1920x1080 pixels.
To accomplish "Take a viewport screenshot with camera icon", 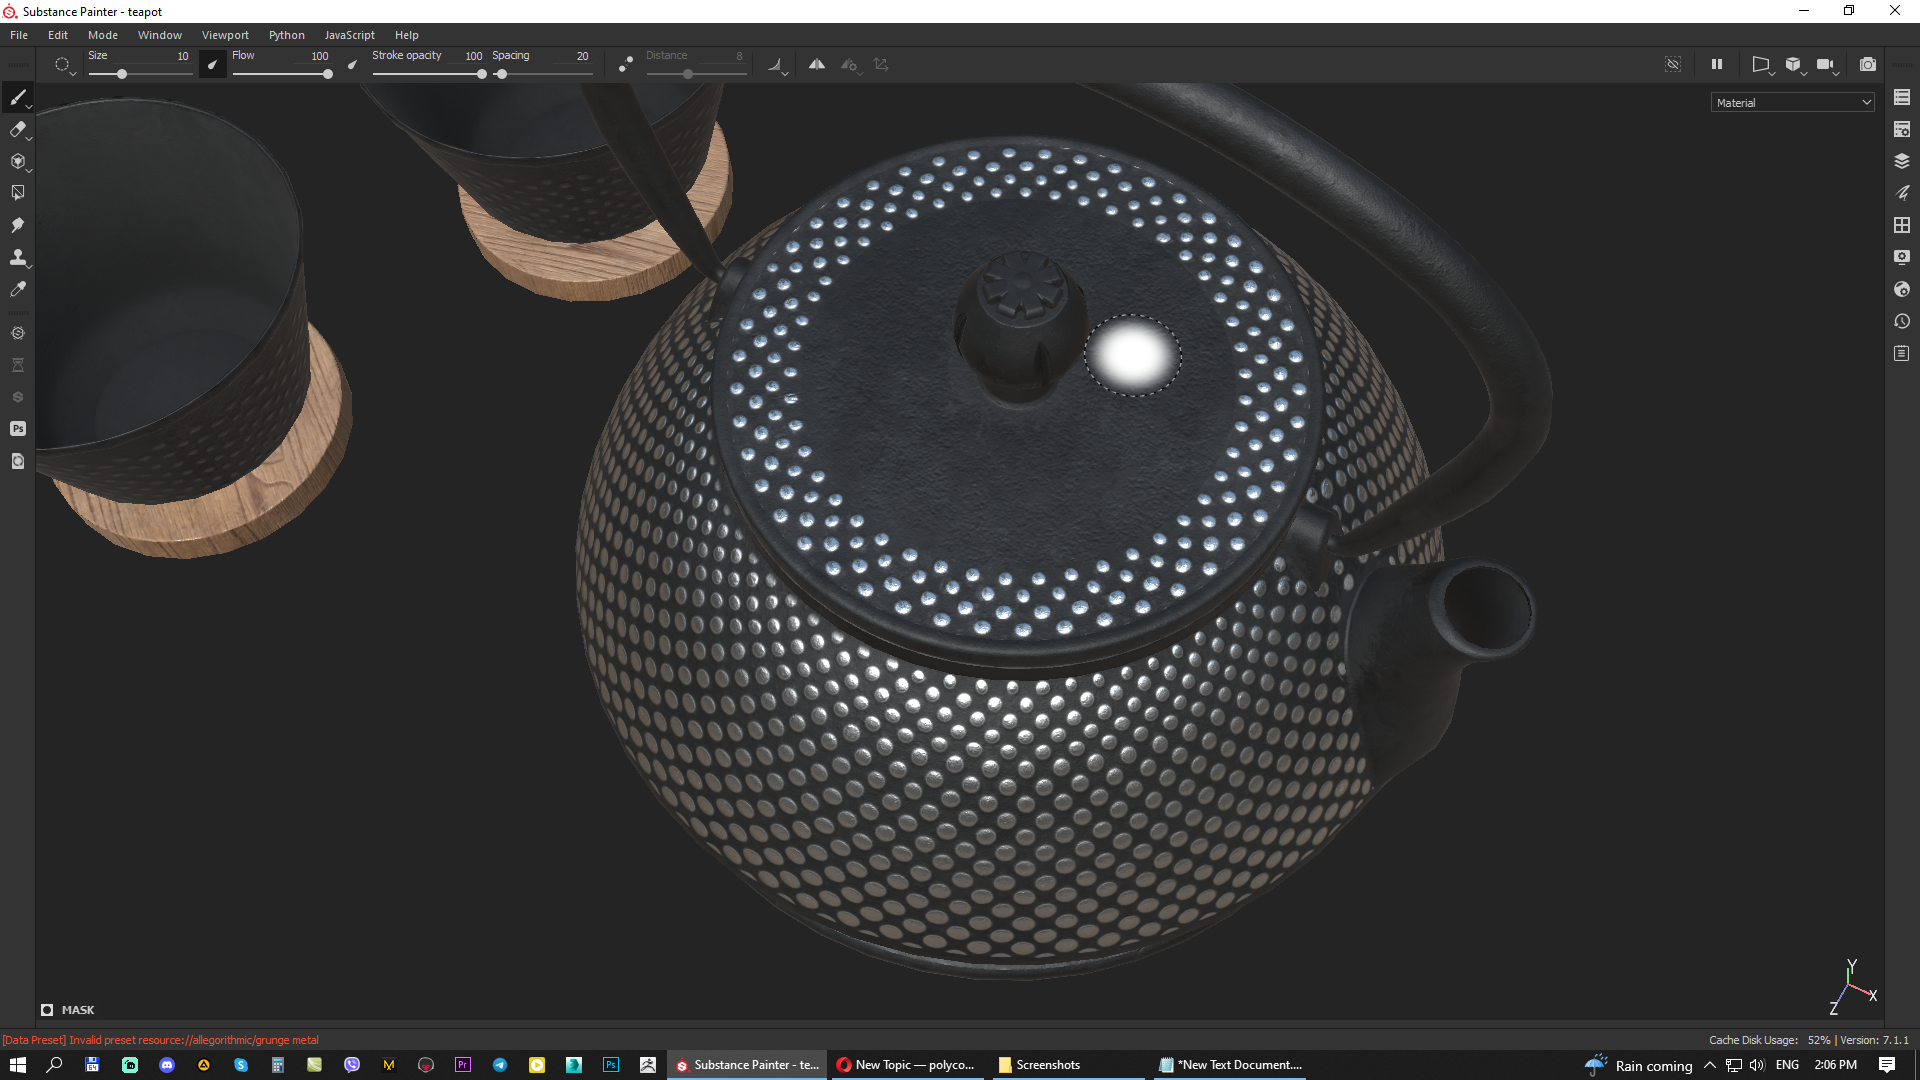I will tap(1868, 64).
